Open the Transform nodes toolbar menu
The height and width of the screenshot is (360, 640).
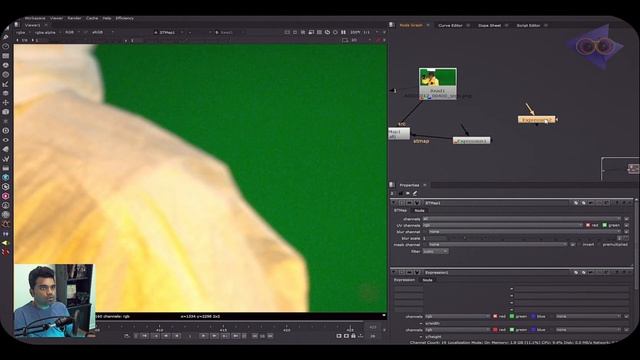click(6, 102)
